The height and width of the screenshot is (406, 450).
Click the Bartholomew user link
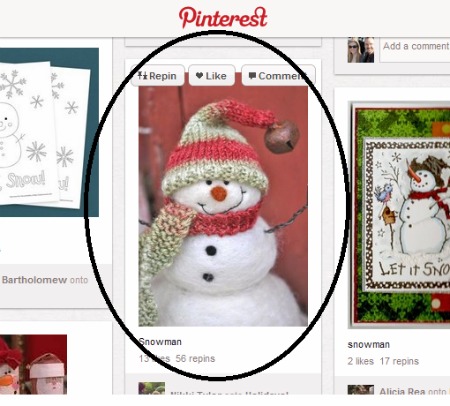[34, 280]
